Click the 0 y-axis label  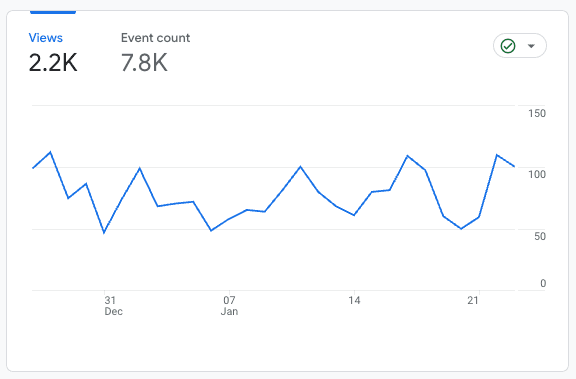pyautogui.click(x=543, y=283)
